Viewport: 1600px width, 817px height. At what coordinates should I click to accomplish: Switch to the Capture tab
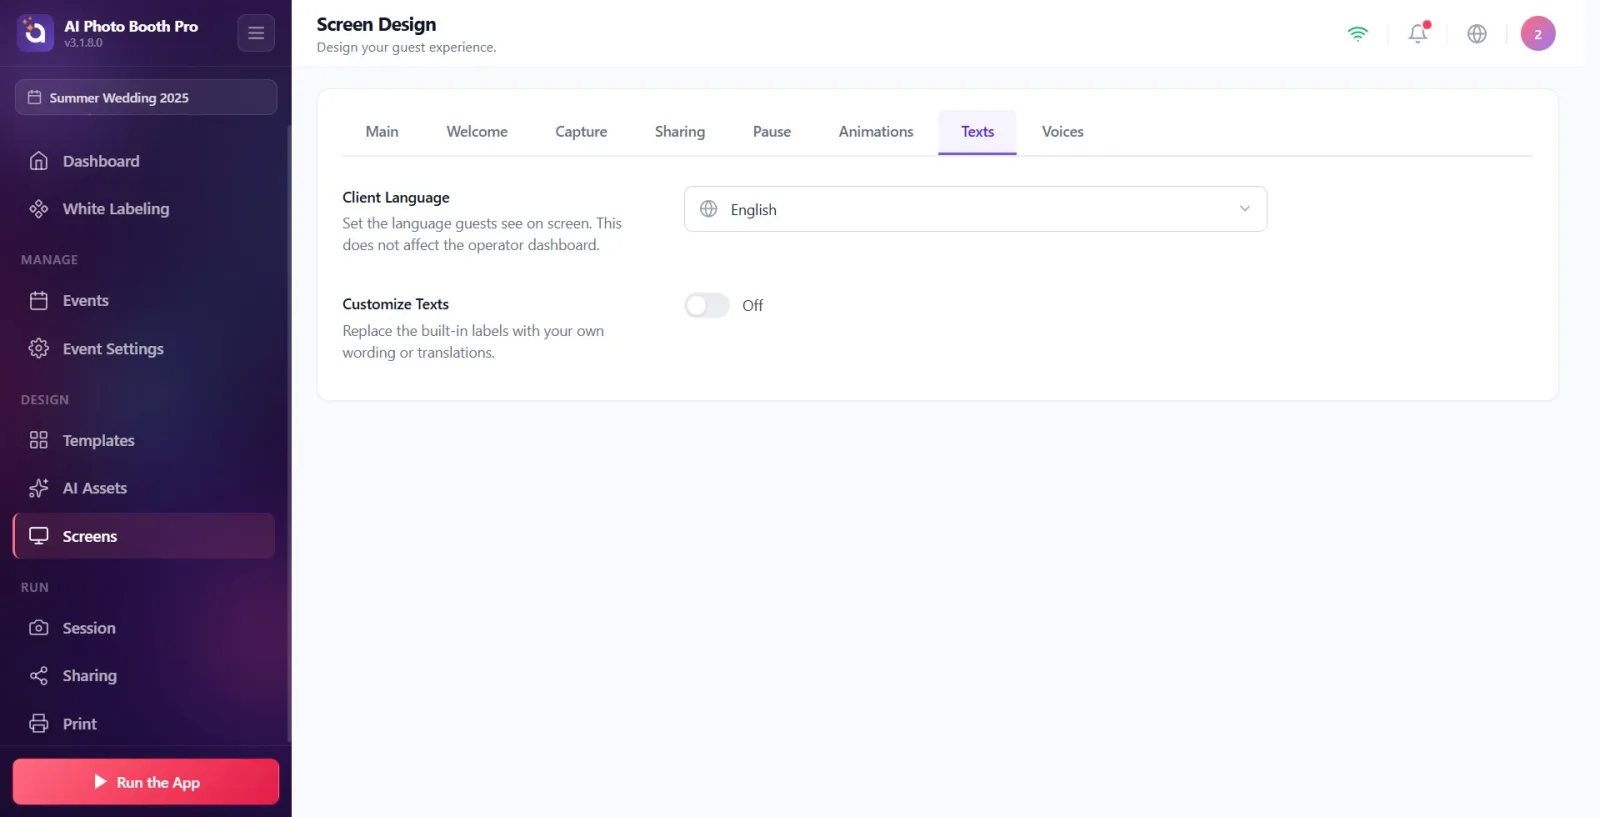click(581, 132)
